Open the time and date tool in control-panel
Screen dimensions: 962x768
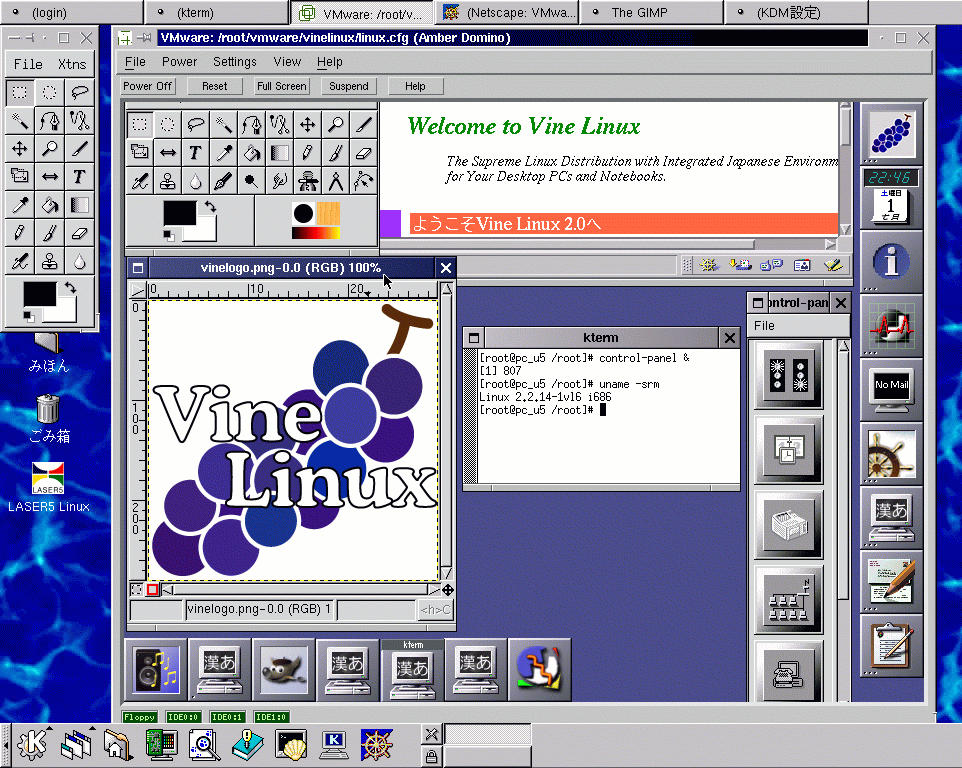click(x=788, y=450)
